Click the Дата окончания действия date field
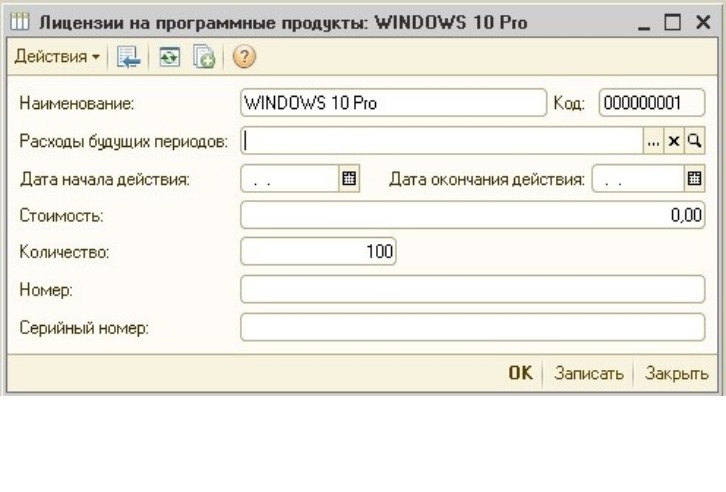Image resolution: width=726 pixels, height=492 pixels. (638, 178)
